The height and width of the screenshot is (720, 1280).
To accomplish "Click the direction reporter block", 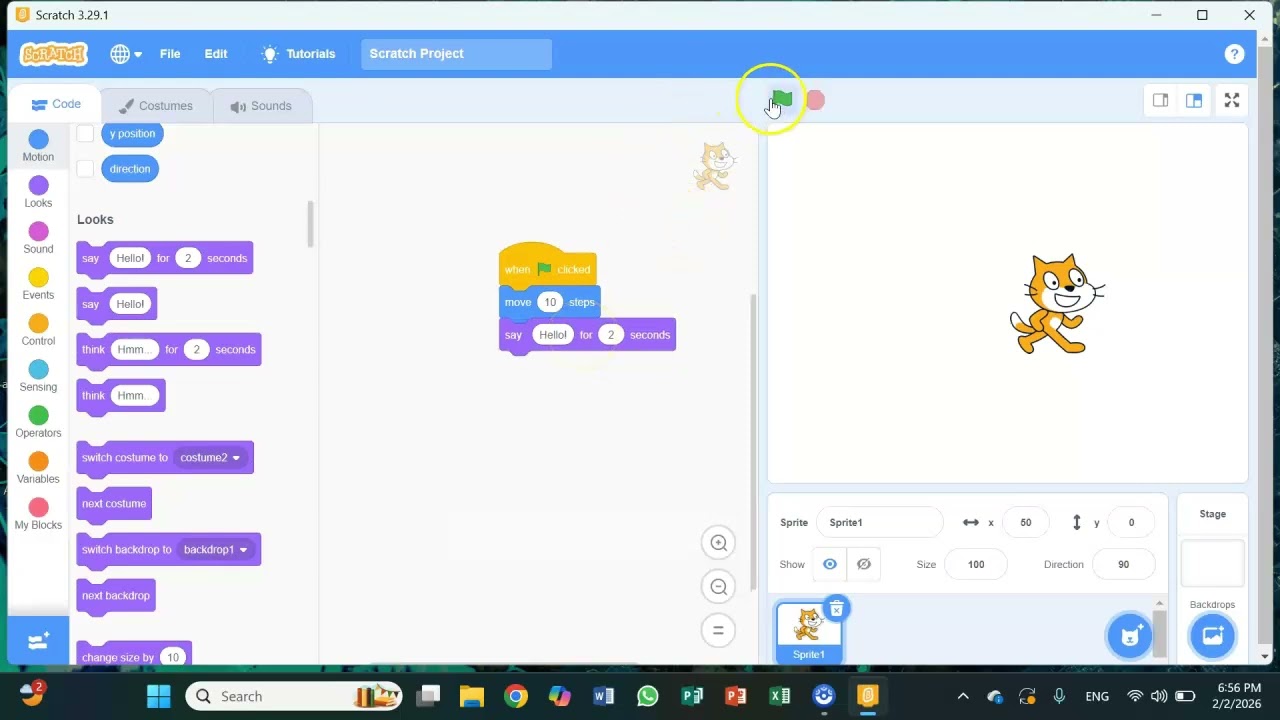I will point(130,169).
